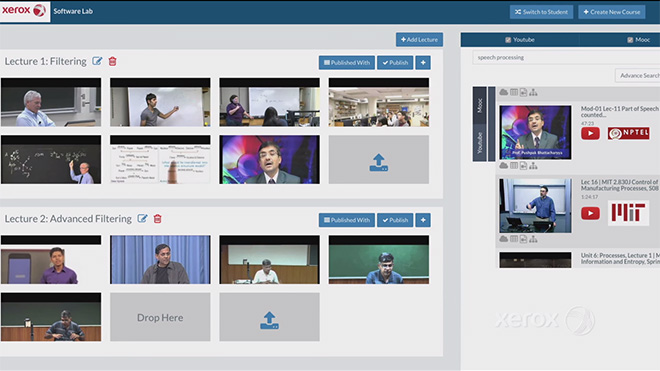Open Lecture 2 thumbnail with blue curtain background
Screen dimensions: 660x371
pos(160,259)
